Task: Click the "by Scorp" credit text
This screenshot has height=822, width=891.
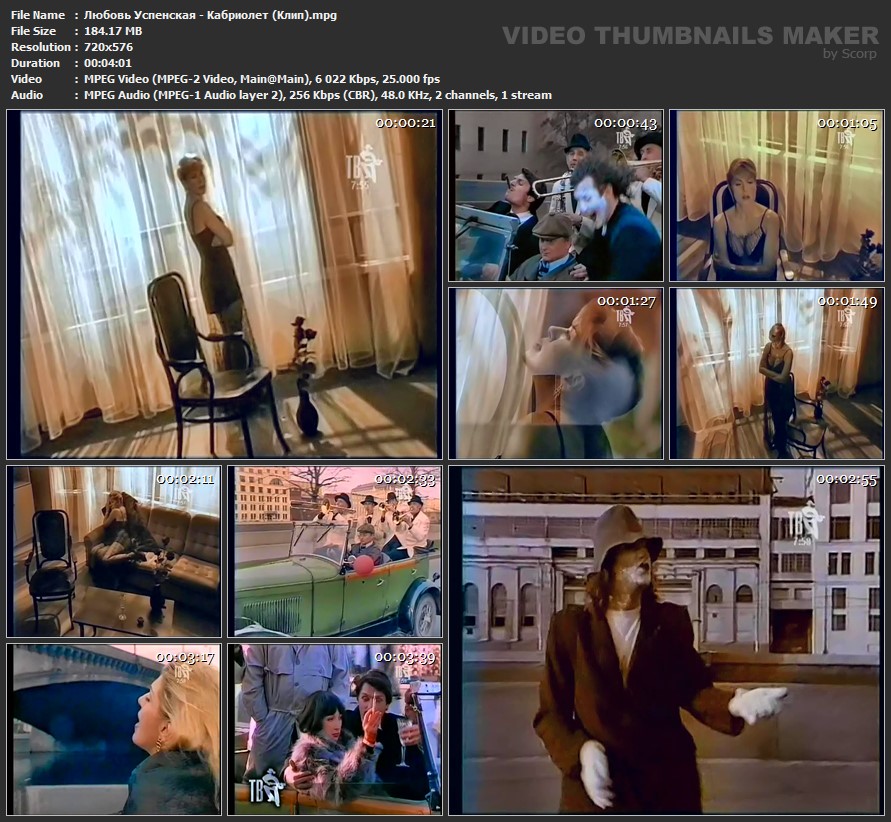Action: point(850,54)
